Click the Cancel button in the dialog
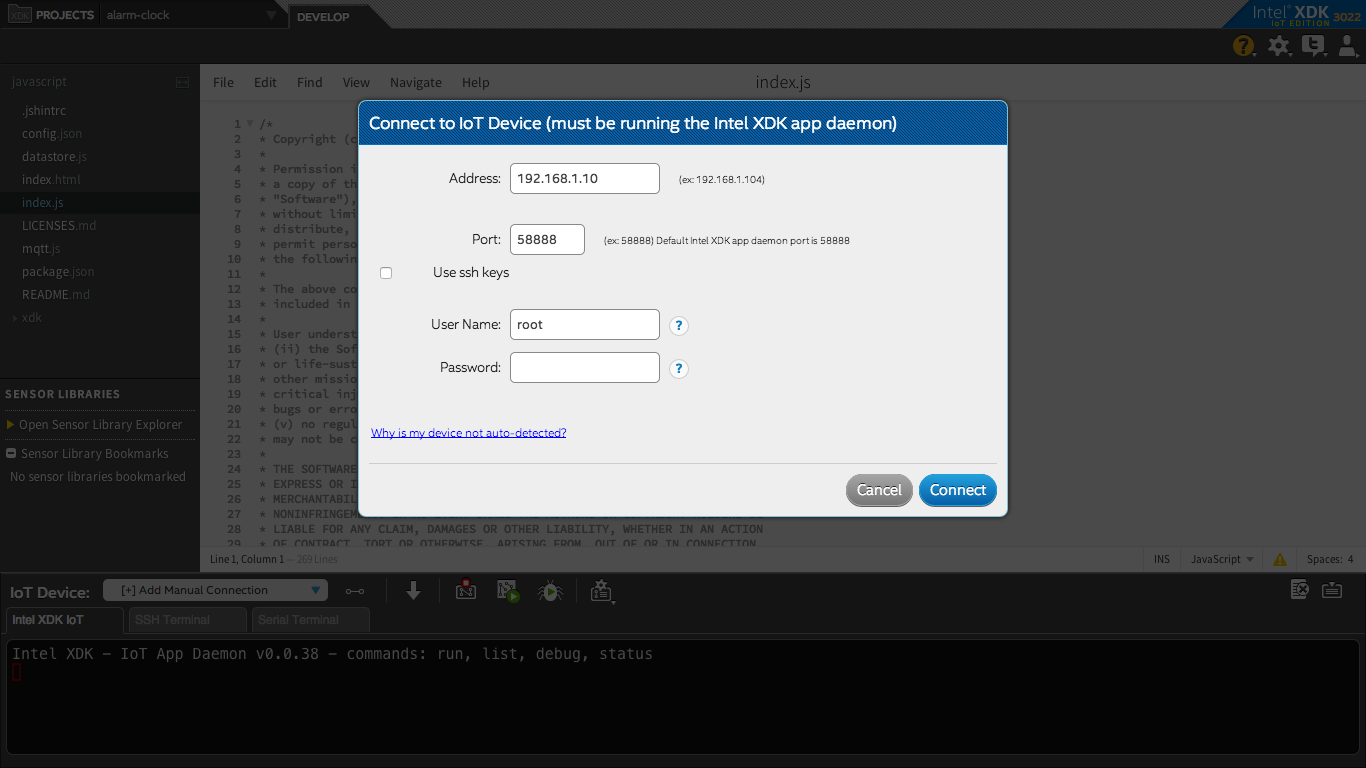The image size is (1366, 768). (879, 490)
